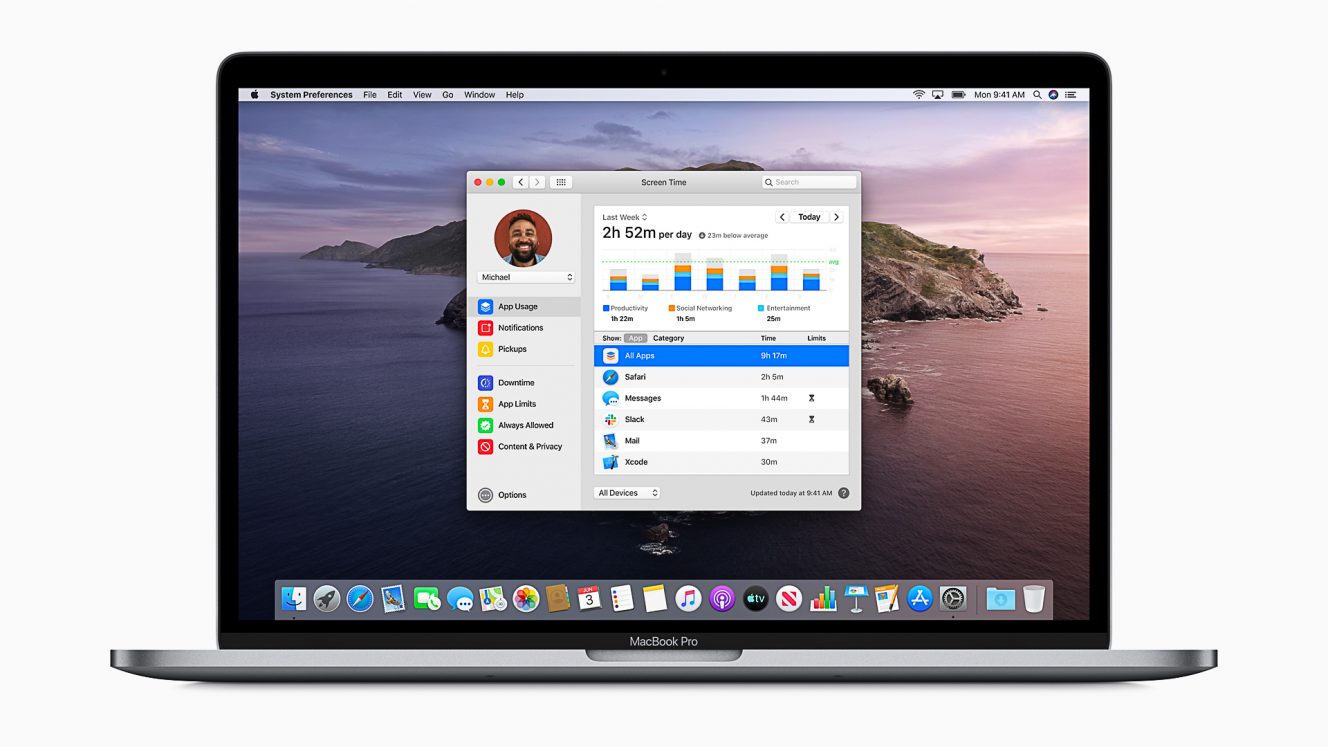This screenshot has width=1328, height=747.
Task: Click the light blue Entertainment legend swatch
Action: point(761,308)
